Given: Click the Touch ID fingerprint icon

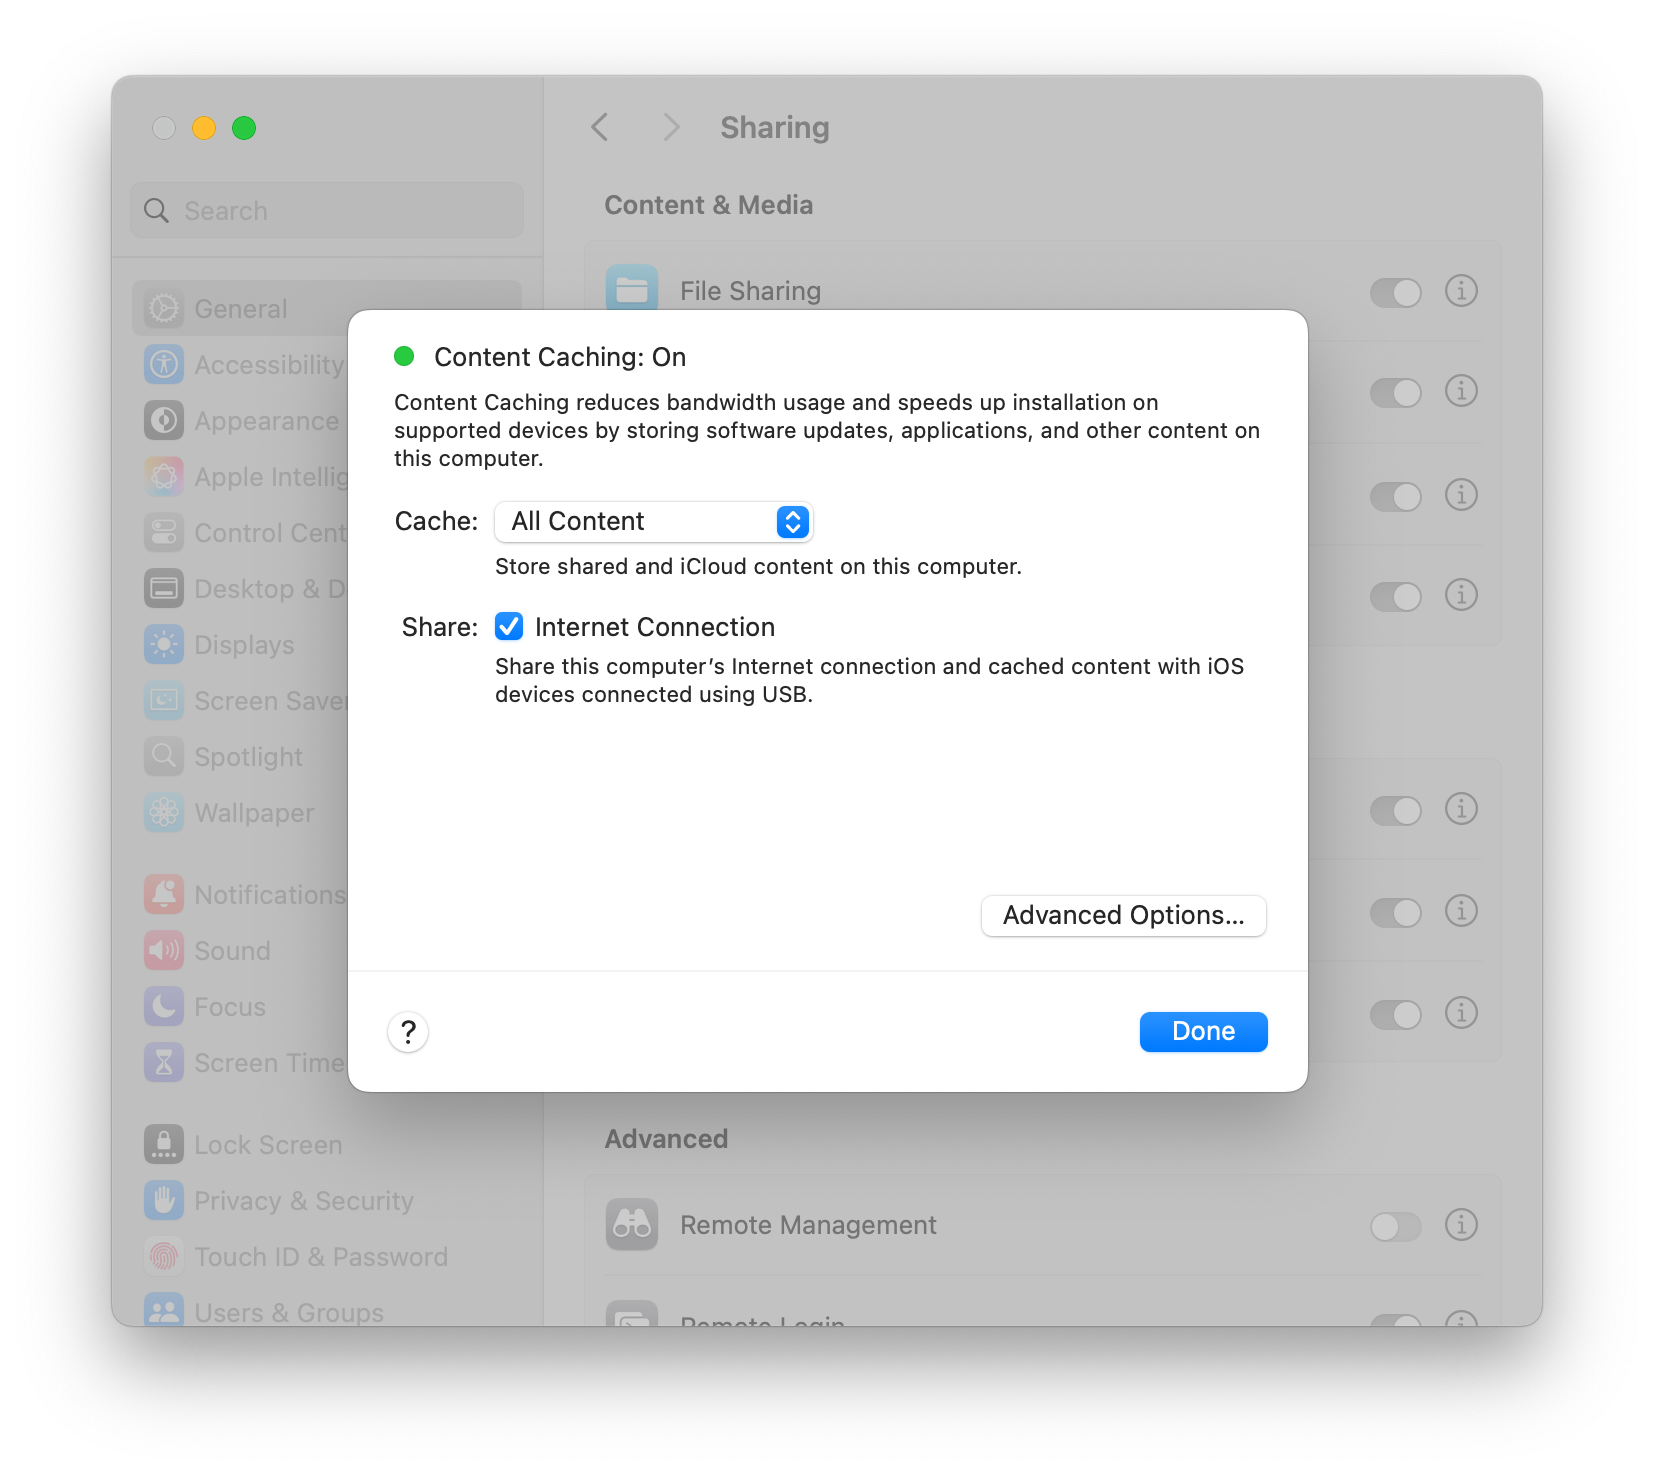Looking at the screenshot, I should (x=164, y=1256).
